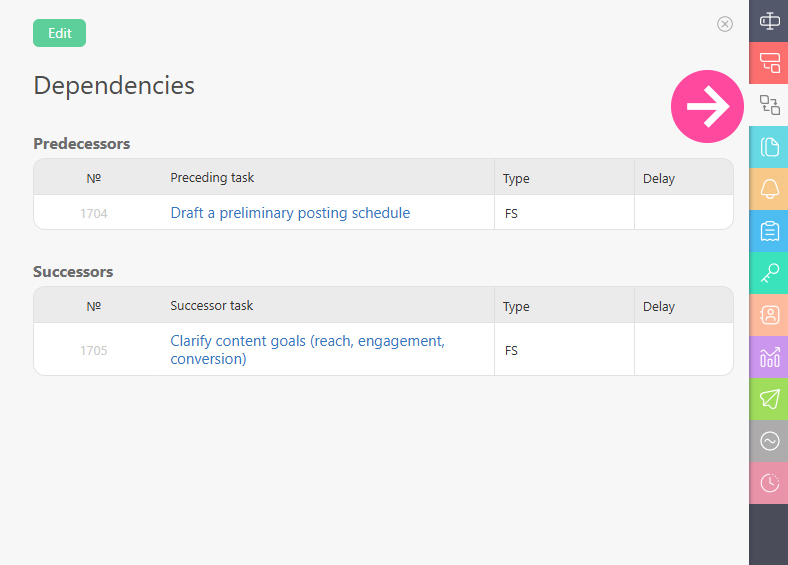Open the text field icon in sidebar
The height and width of the screenshot is (565, 788).
point(769,20)
